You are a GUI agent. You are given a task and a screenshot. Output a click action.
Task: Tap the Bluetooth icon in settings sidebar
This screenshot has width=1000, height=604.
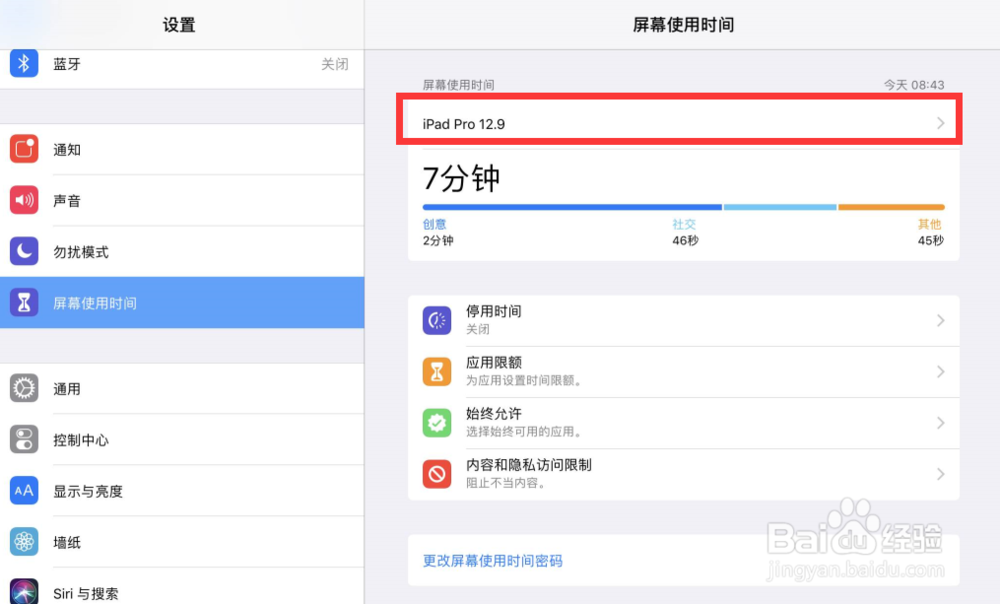[24, 64]
